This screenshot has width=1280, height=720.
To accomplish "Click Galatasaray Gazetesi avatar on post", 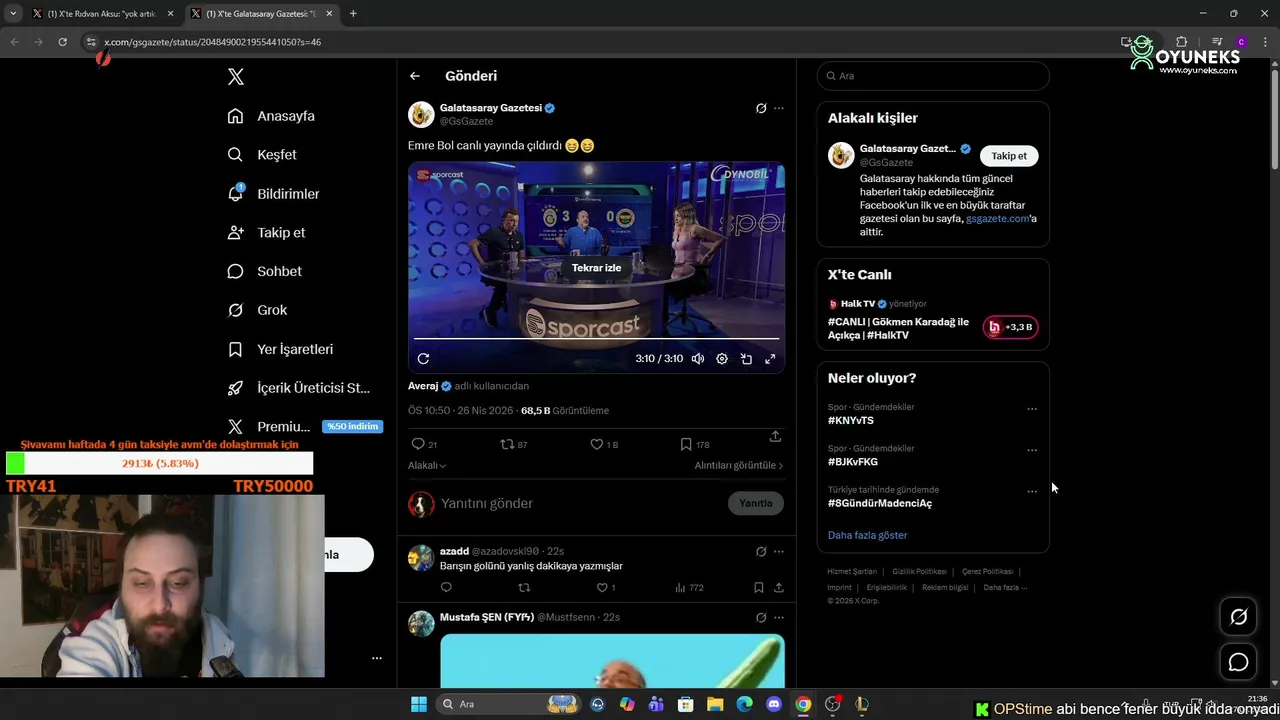I will [x=421, y=114].
